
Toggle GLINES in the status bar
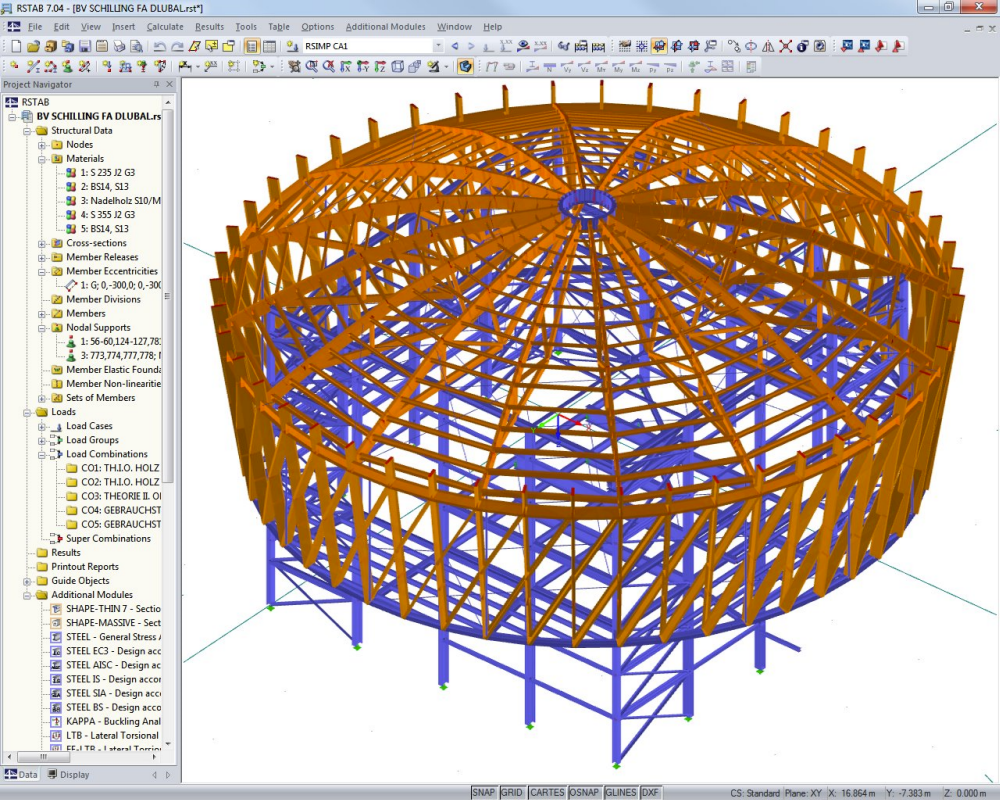pyautogui.click(x=621, y=791)
